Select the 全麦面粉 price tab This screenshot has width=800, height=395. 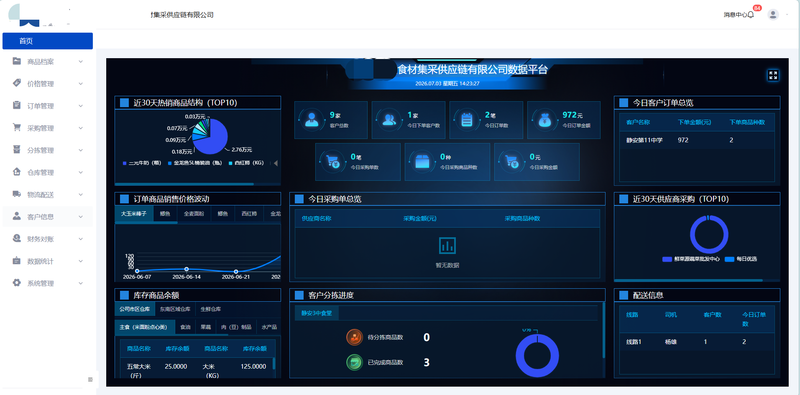tap(193, 214)
